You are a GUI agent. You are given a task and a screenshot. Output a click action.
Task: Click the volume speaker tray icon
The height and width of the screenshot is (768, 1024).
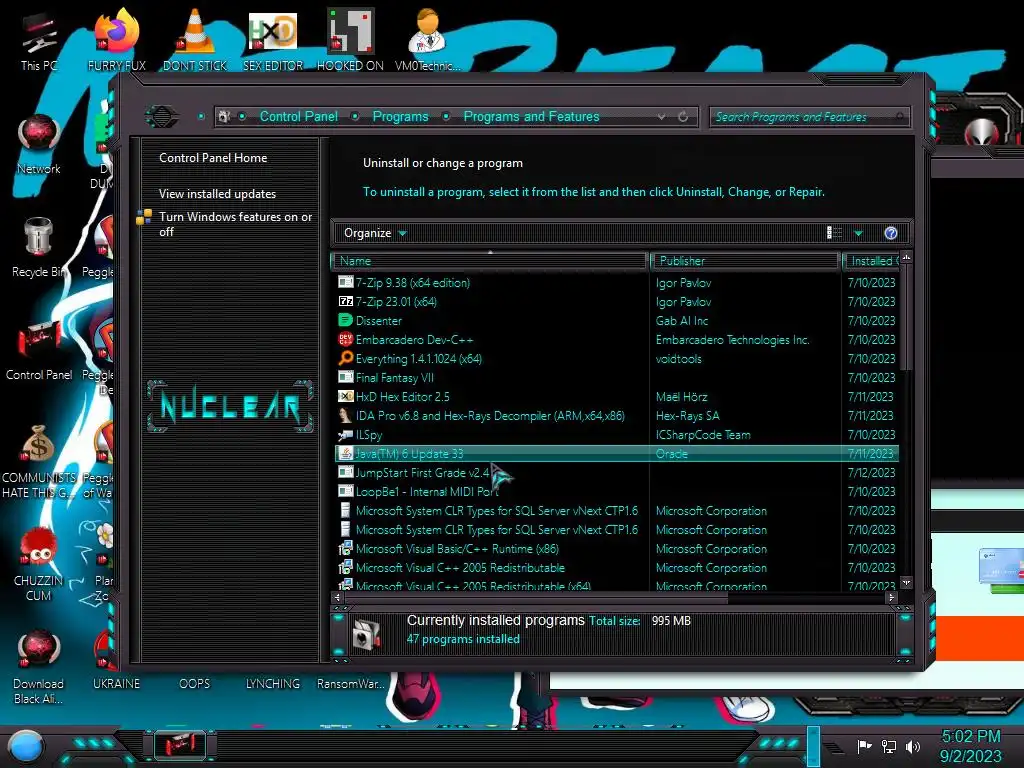(913, 746)
